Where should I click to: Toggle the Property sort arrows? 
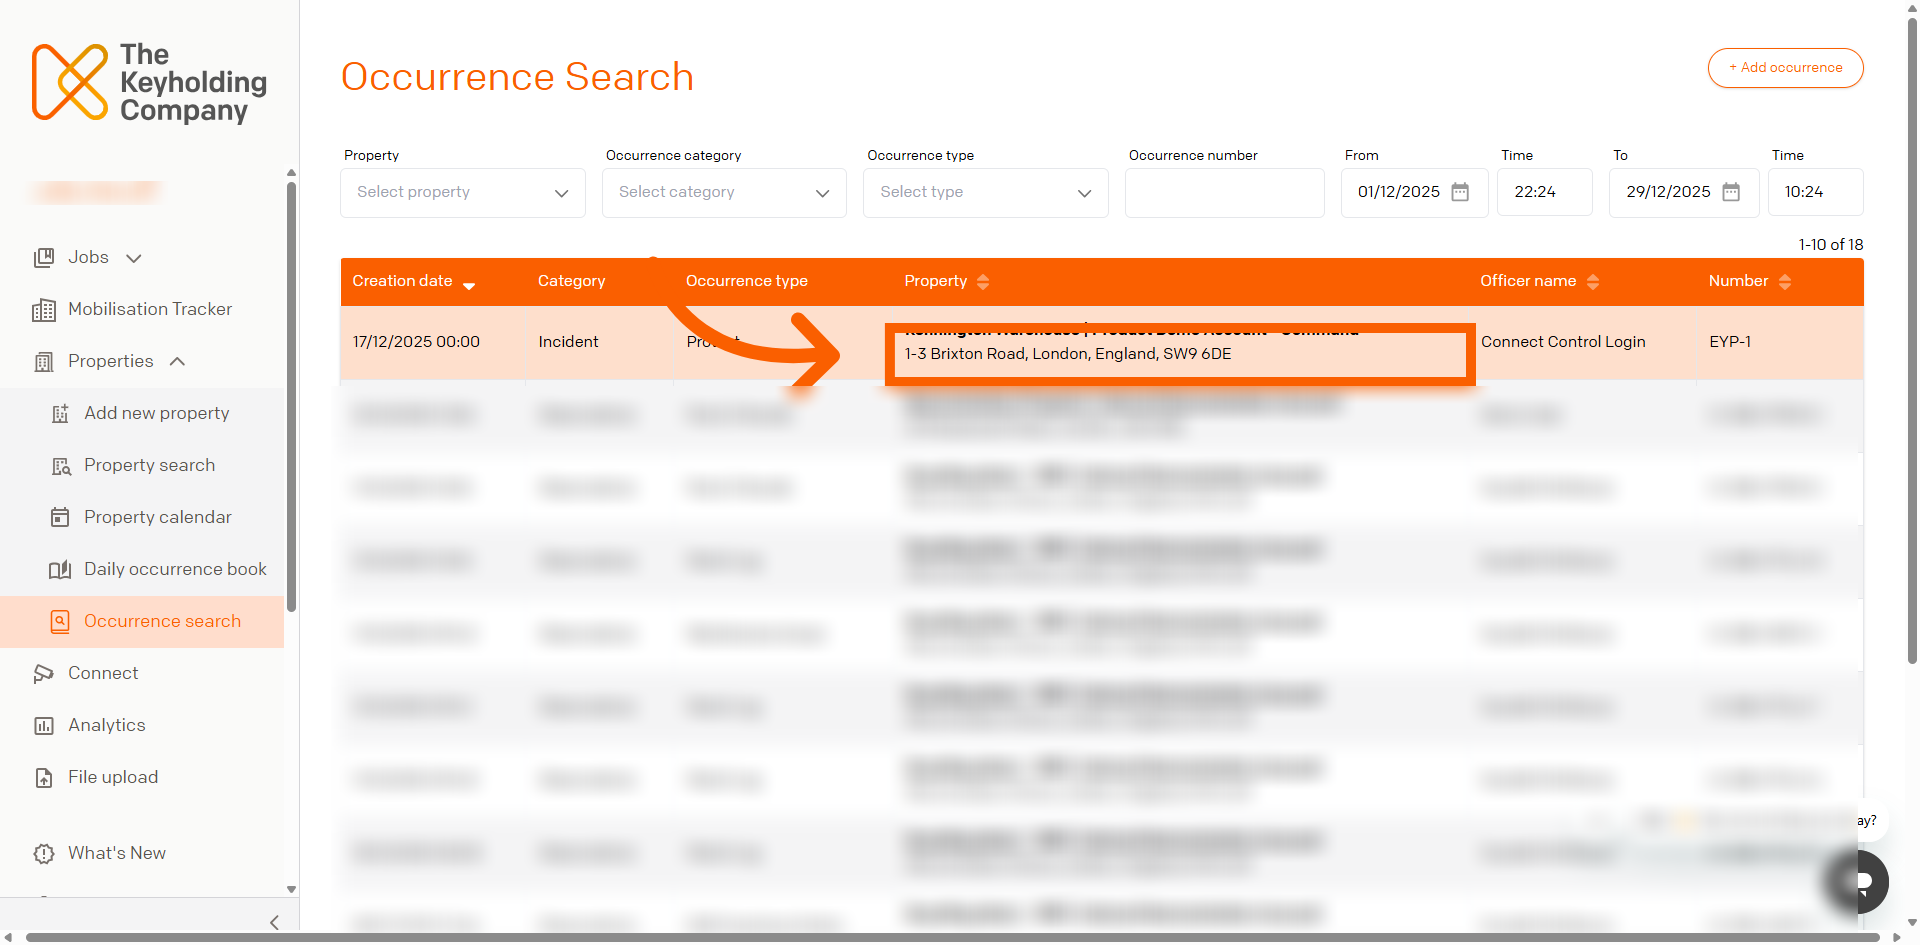pos(983,282)
